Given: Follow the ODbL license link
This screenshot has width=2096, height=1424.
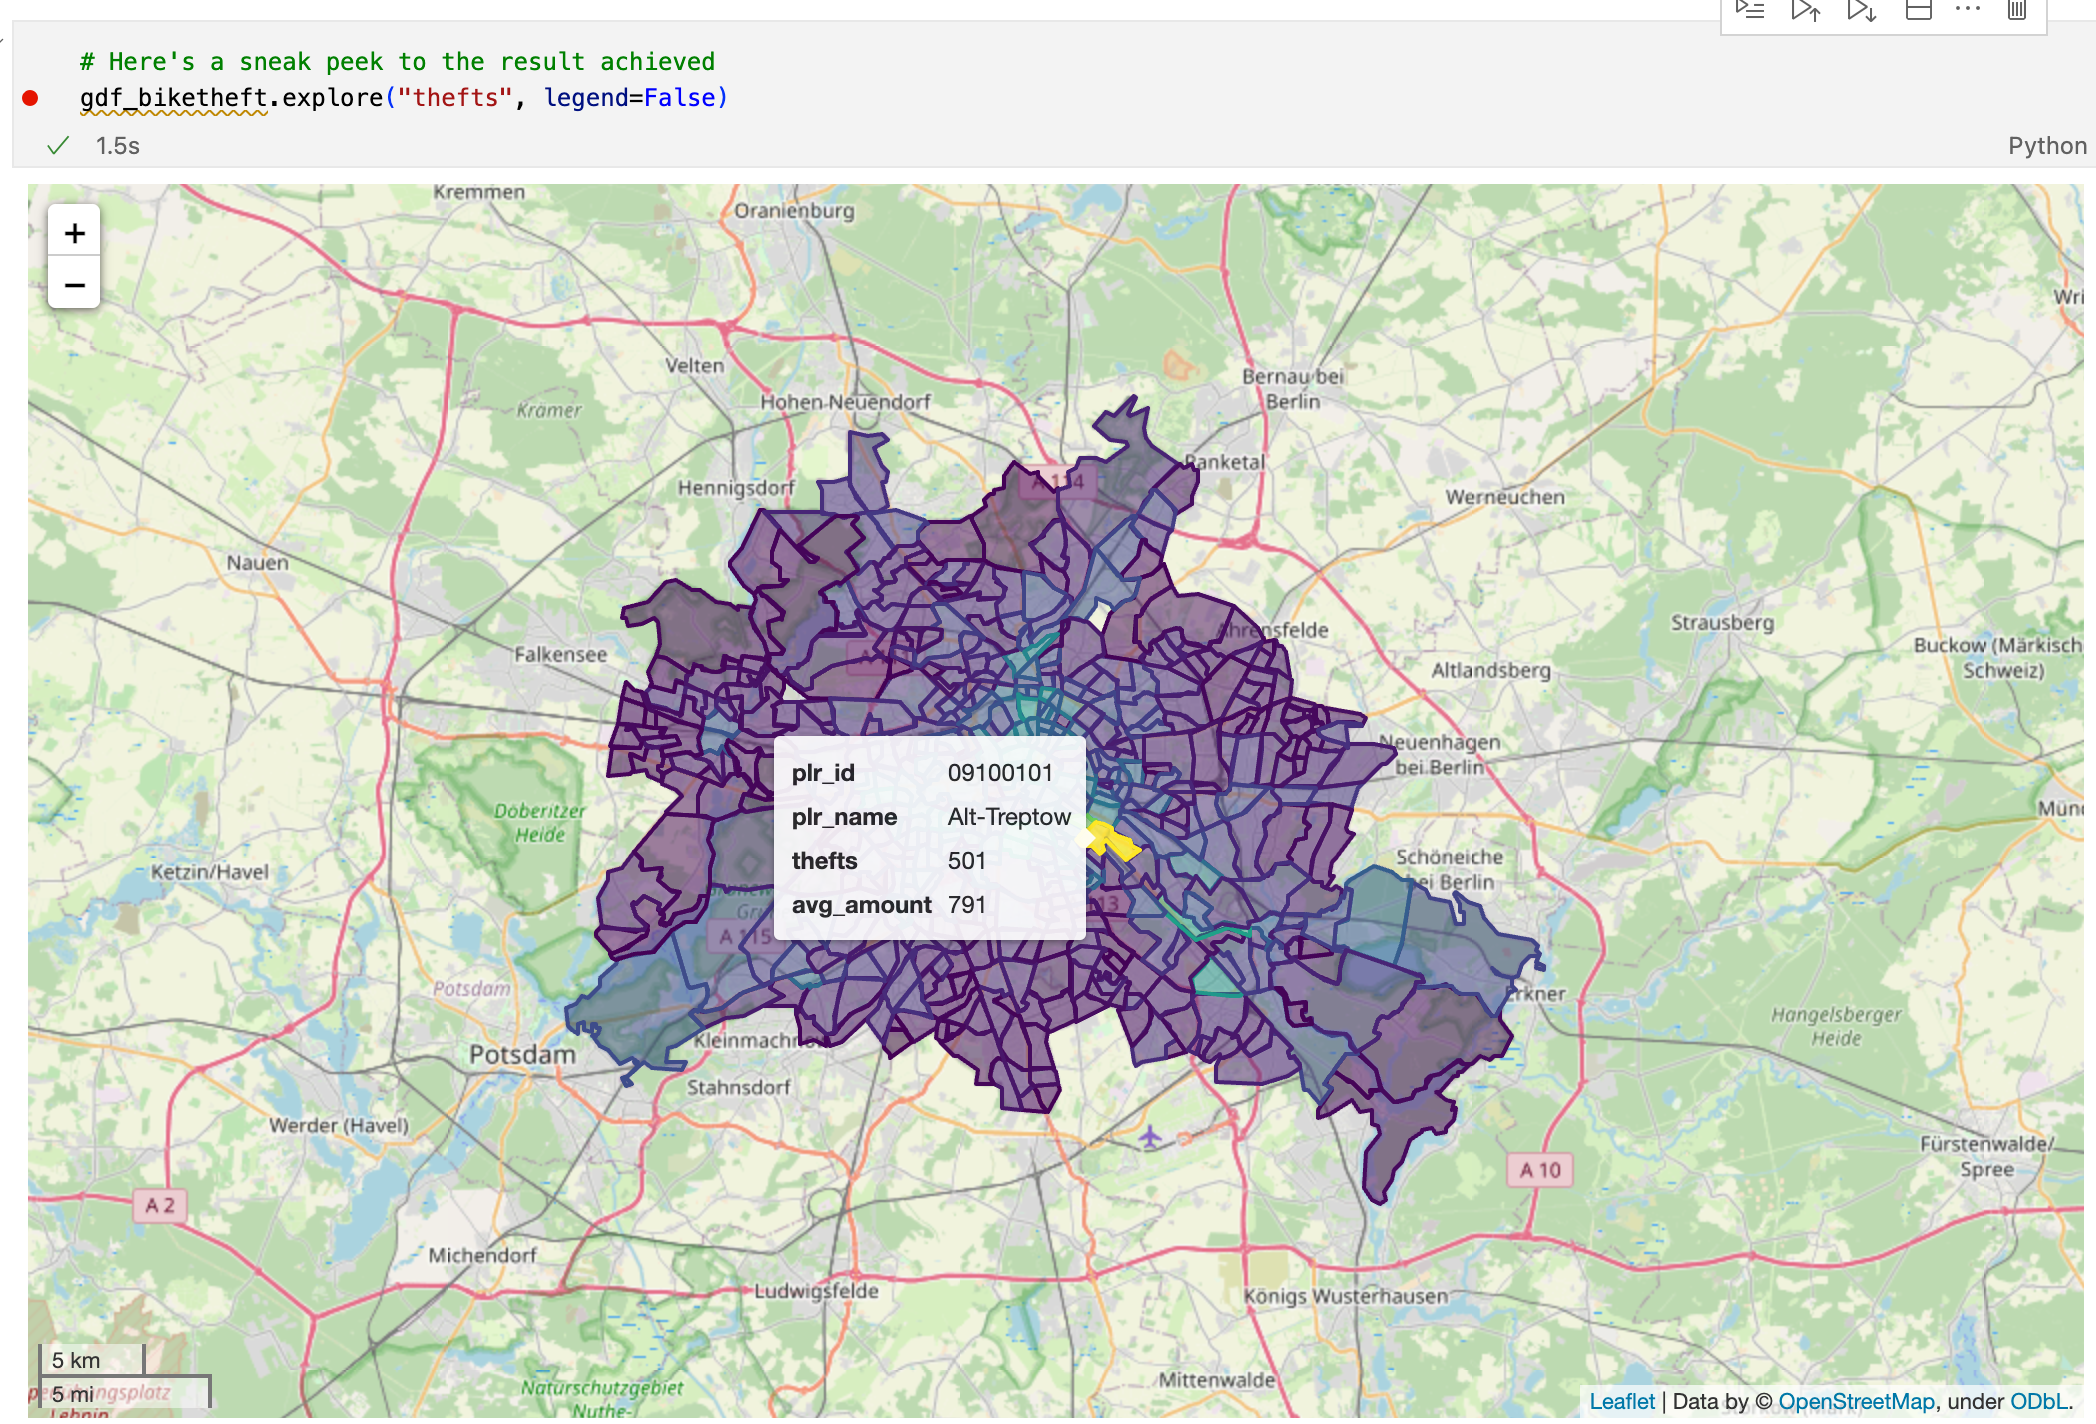Looking at the screenshot, I should (x=2038, y=1401).
